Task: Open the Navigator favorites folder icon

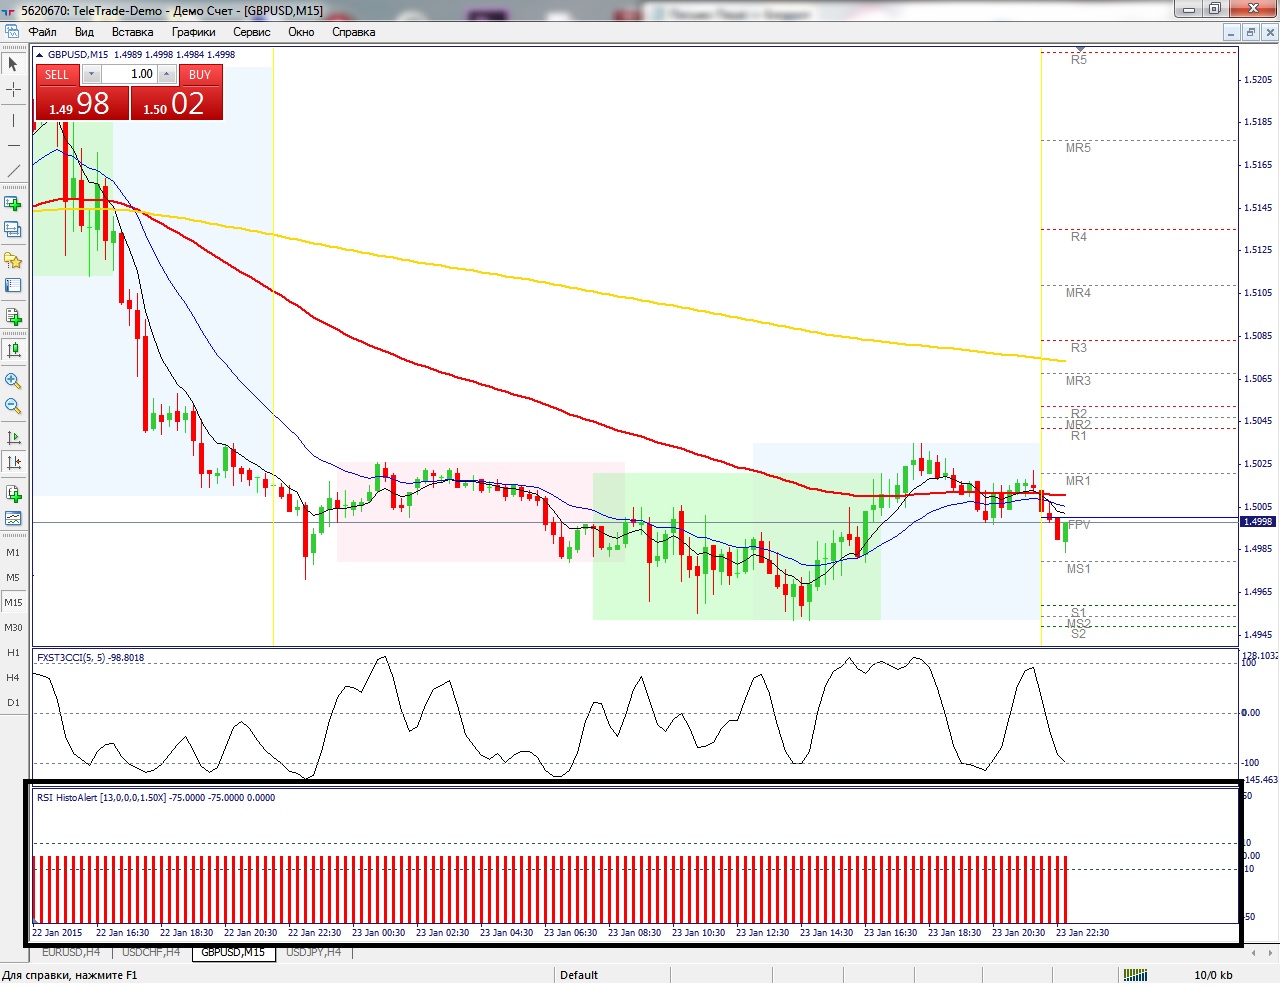Action: [13, 260]
